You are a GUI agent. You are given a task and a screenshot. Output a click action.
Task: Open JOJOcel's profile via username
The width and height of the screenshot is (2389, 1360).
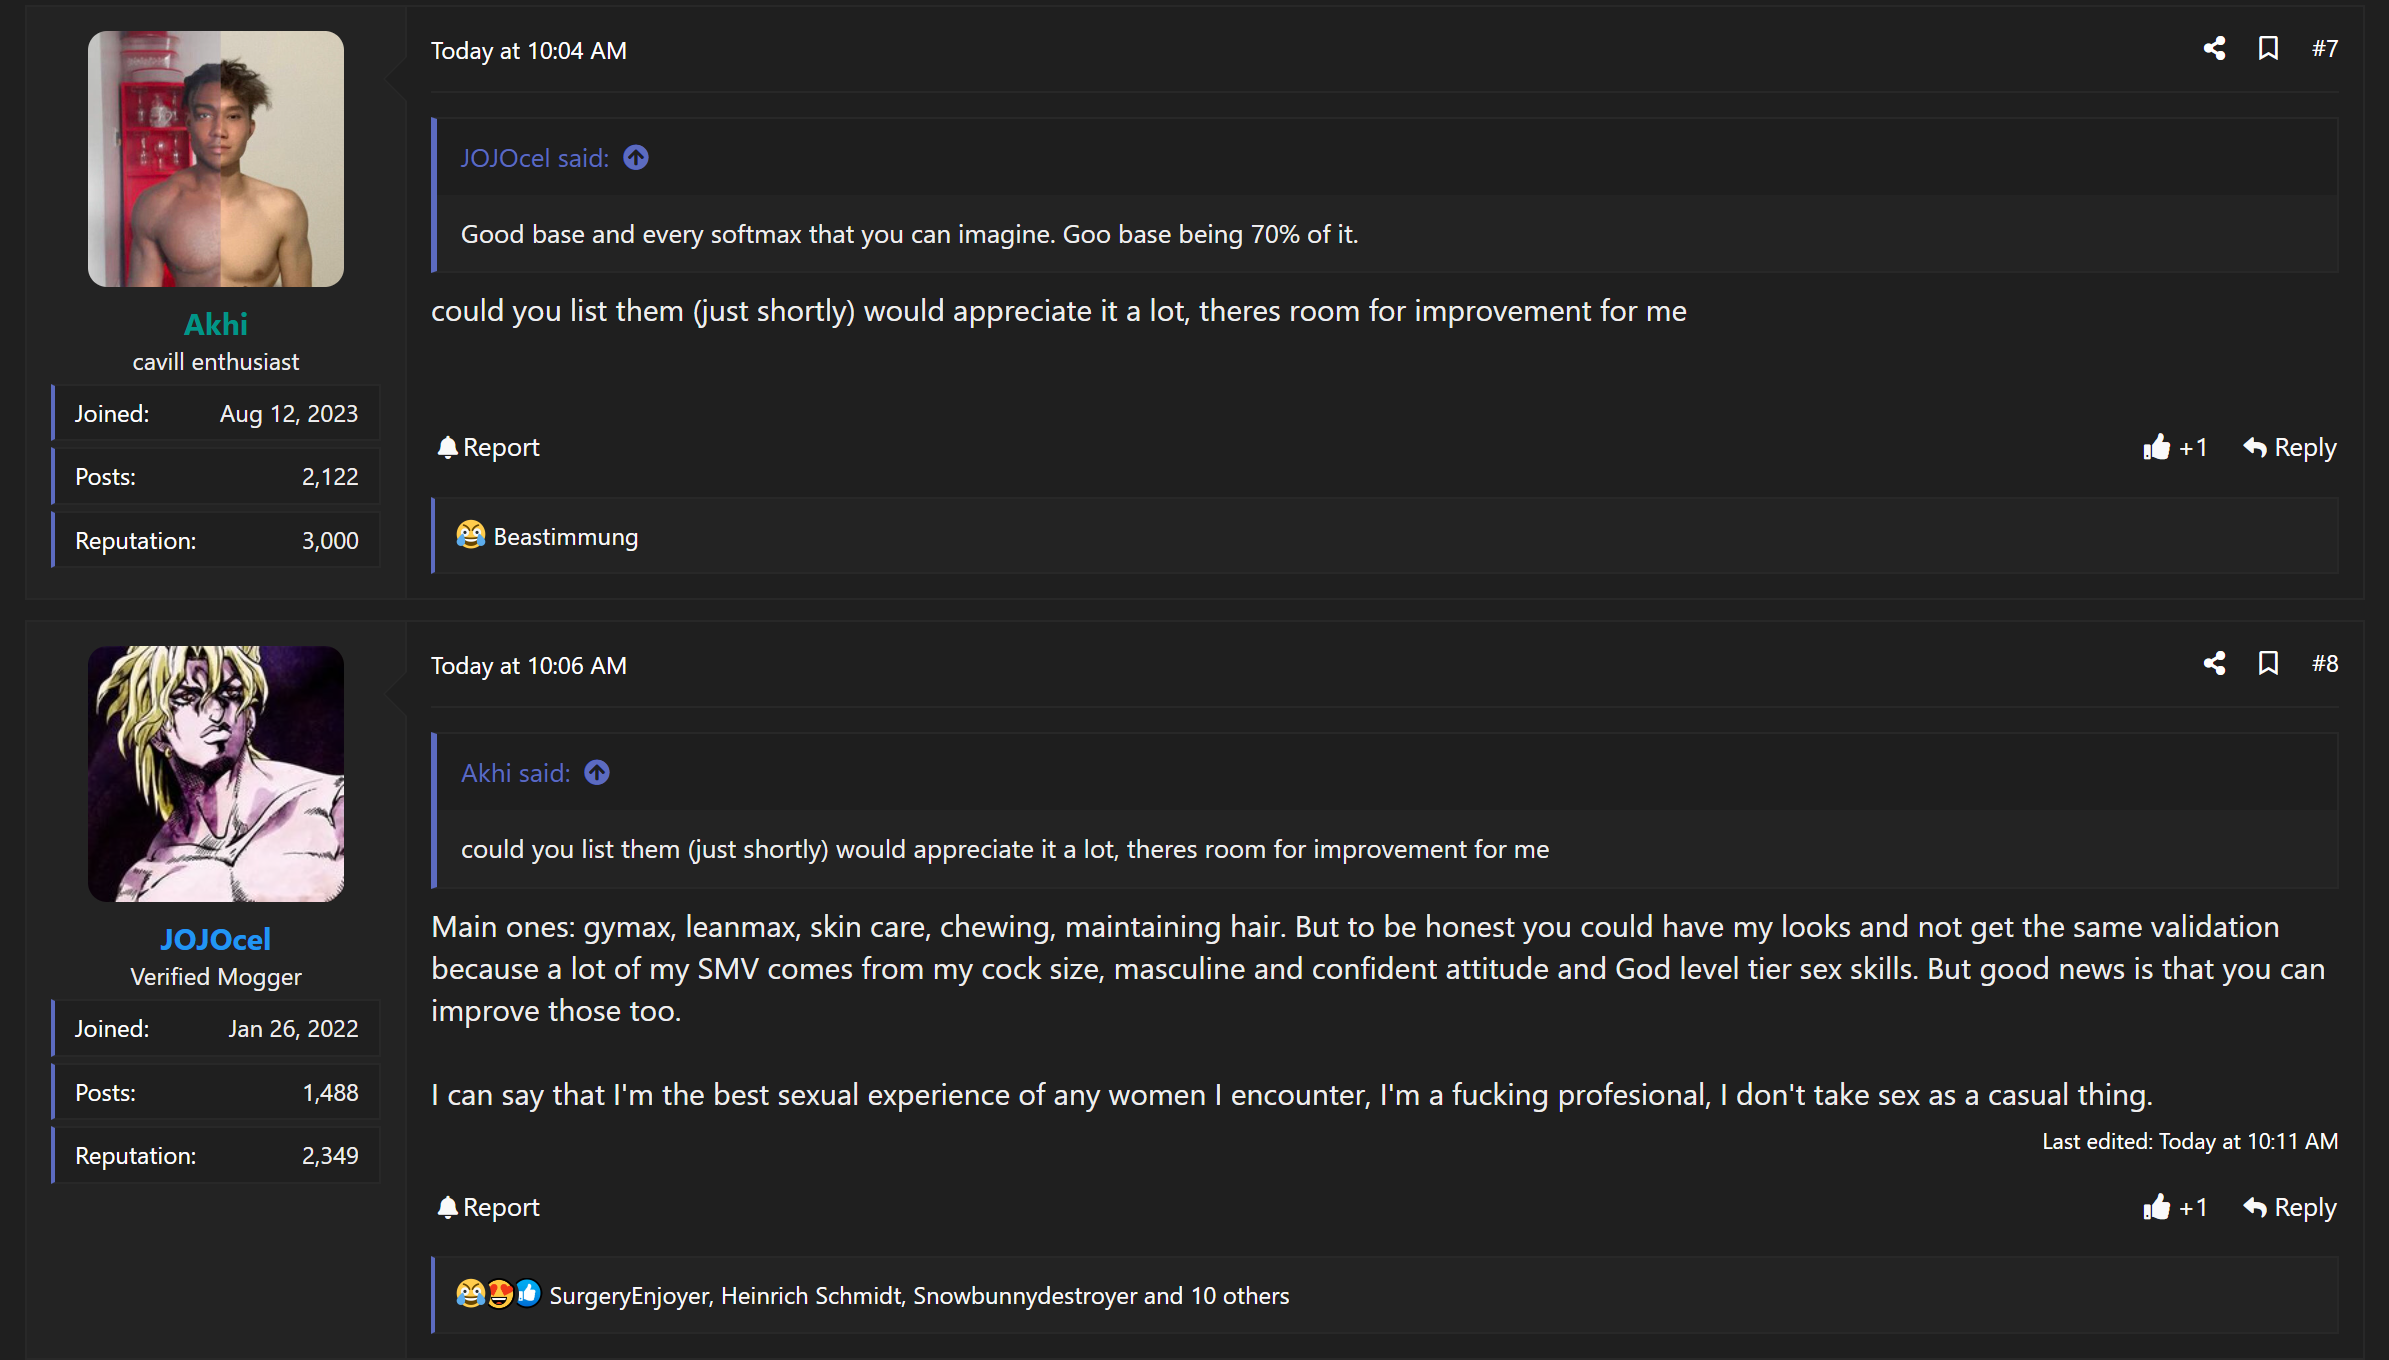(216, 939)
